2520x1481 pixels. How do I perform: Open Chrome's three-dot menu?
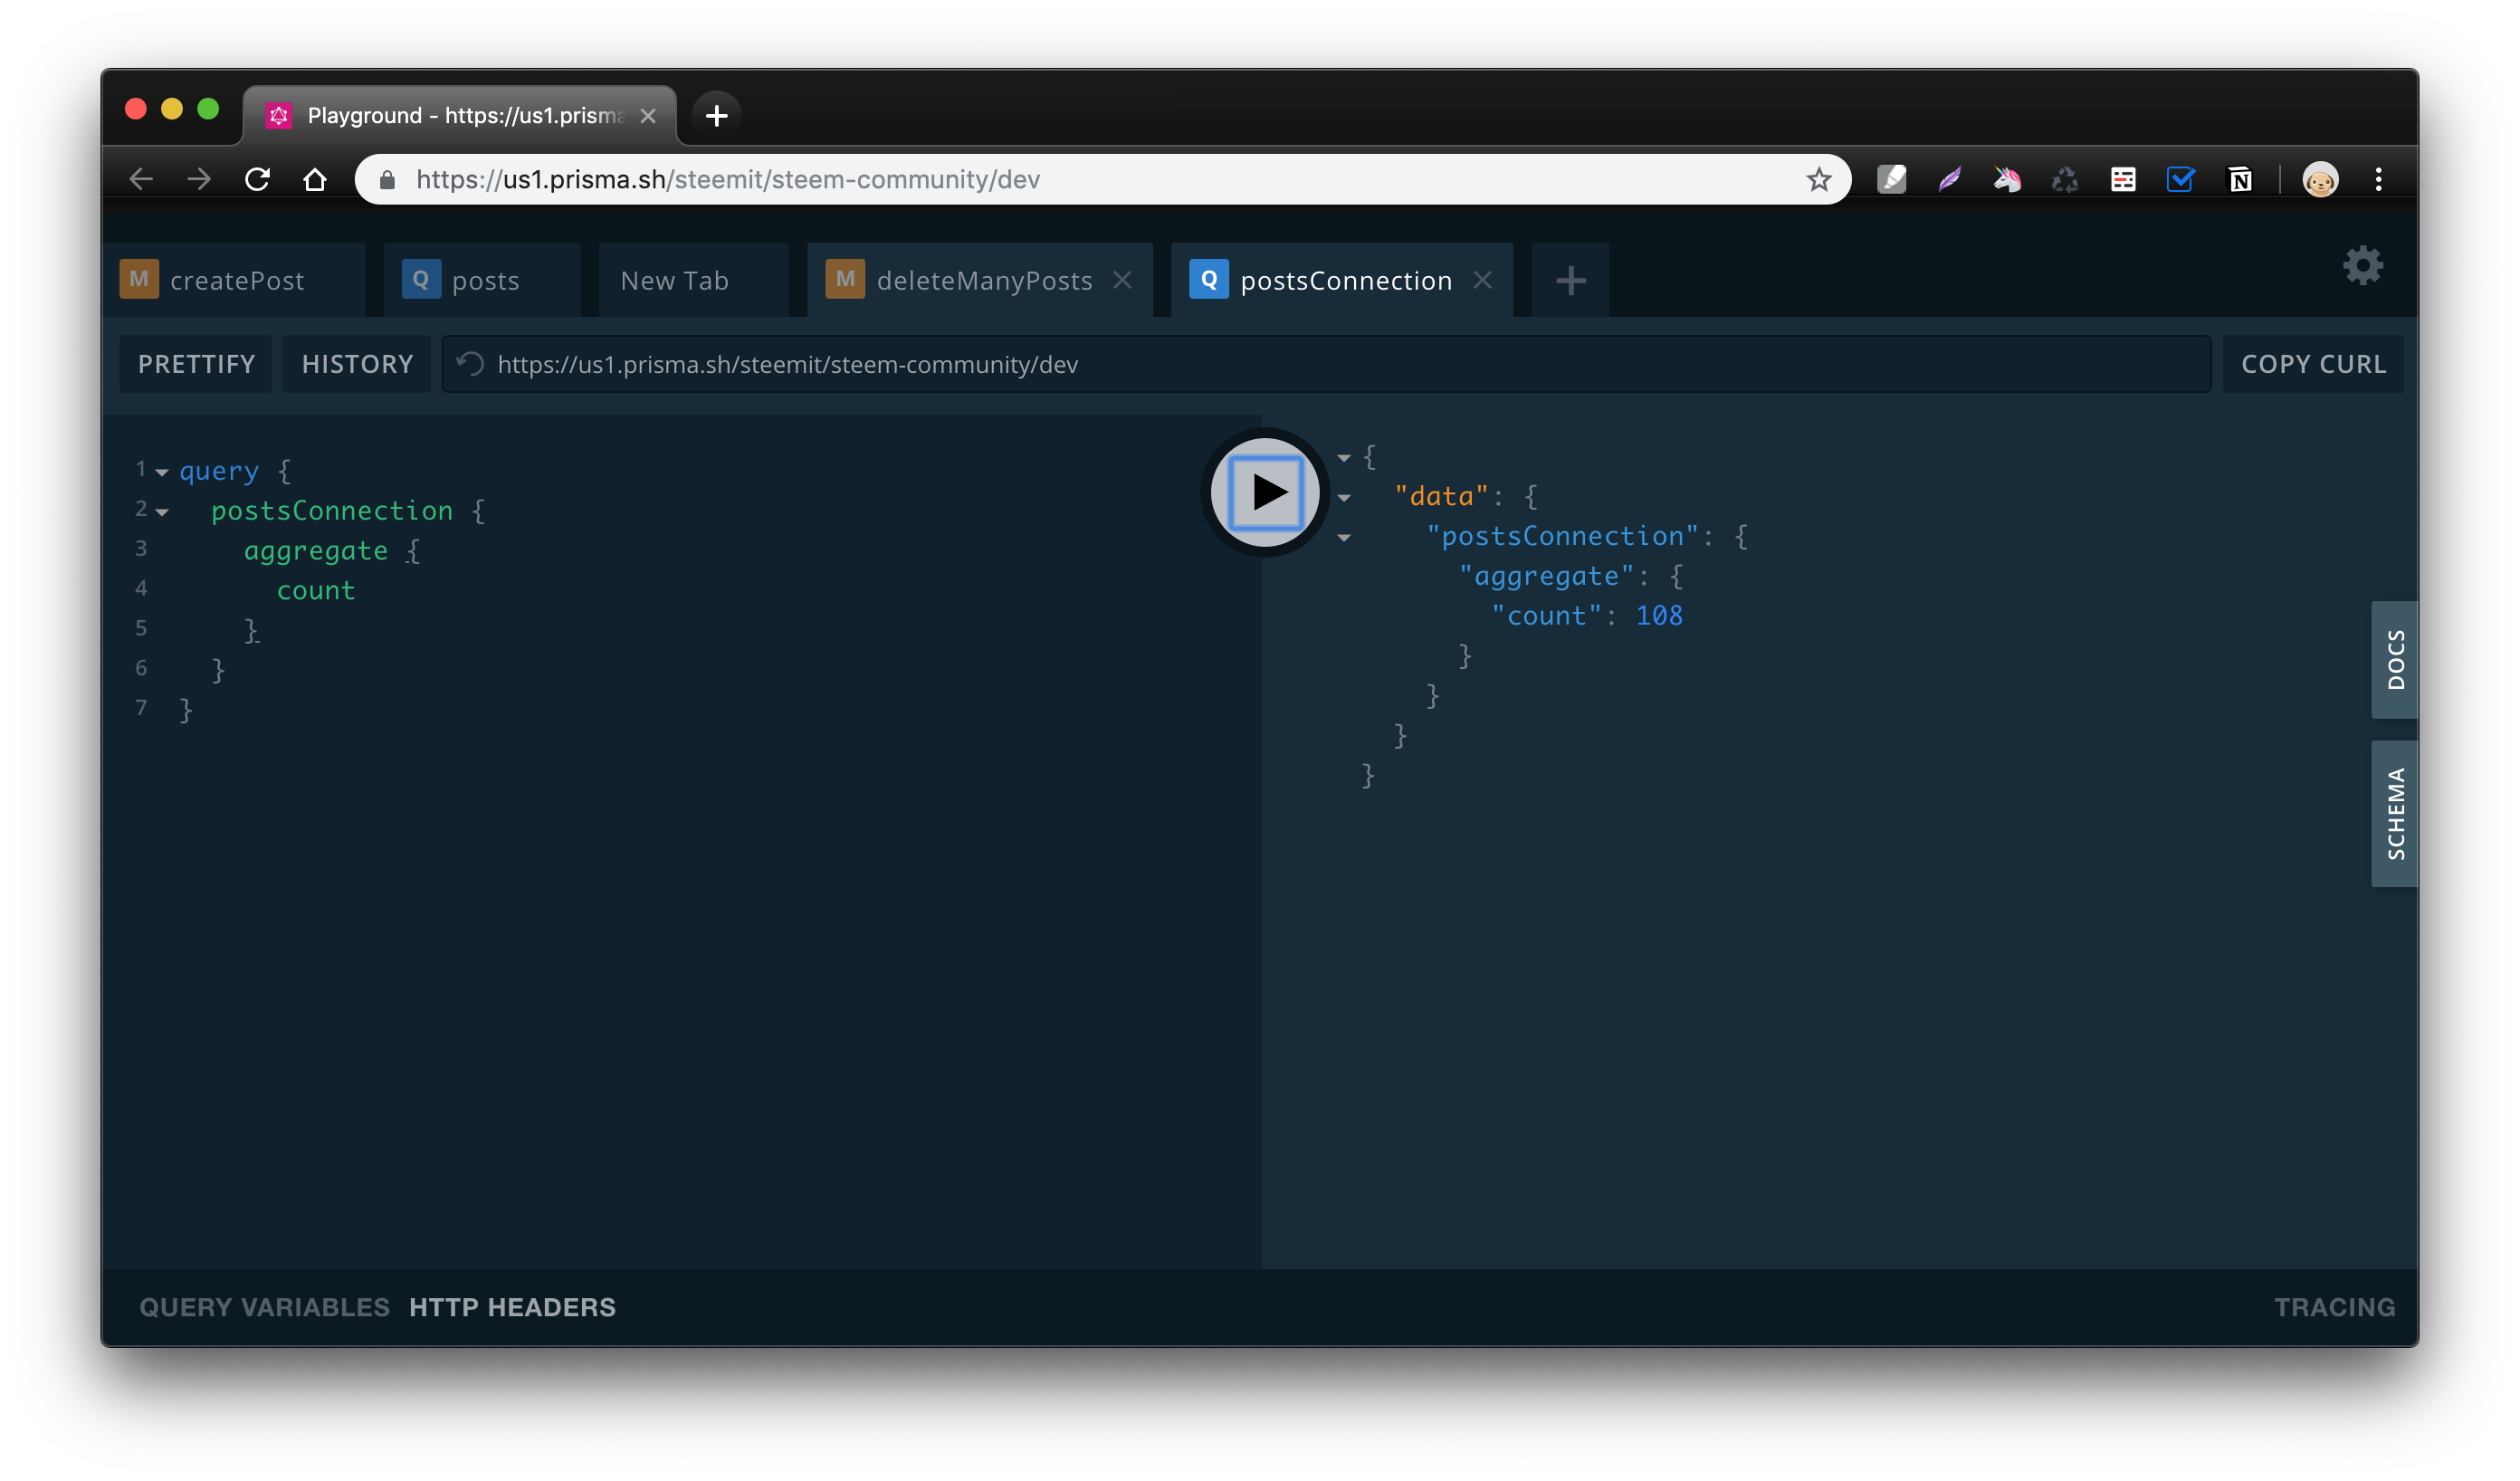(x=2379, y=180)
